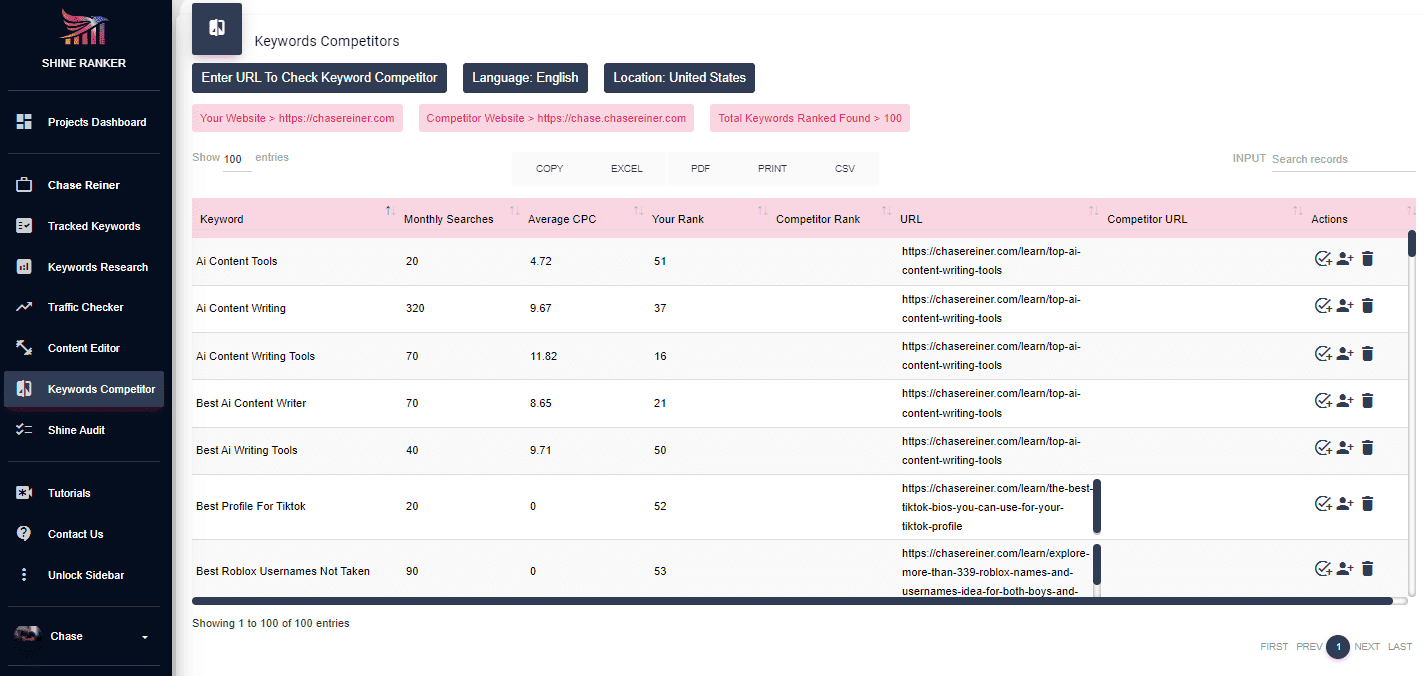Click the Projects Dashboard grid icon

(24, 122)
